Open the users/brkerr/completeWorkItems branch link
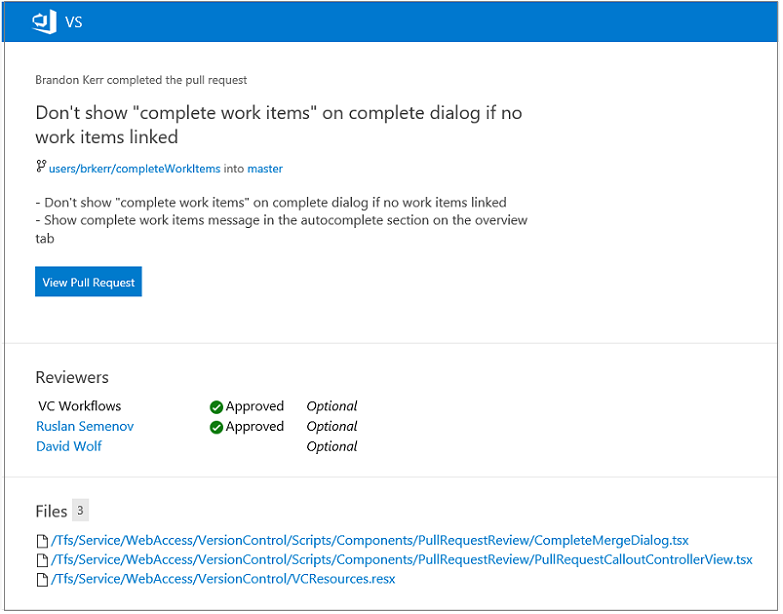This screenshot has width=783, height=614. (x=134, y=169)
